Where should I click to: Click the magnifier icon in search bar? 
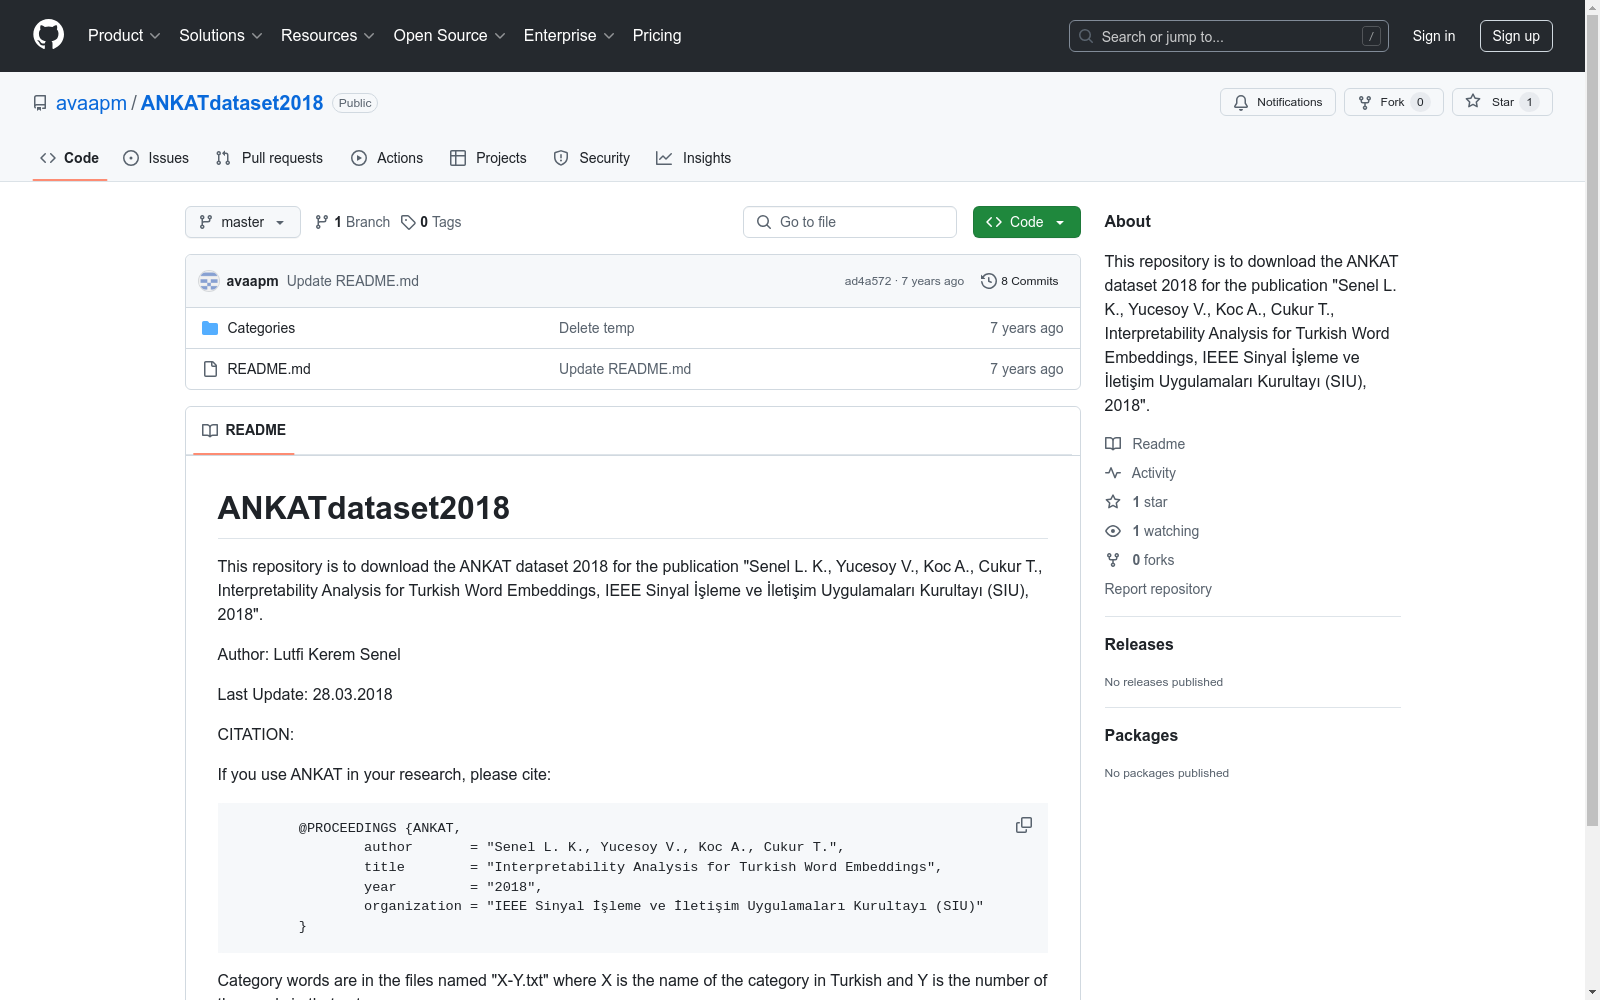[x=1086, y=36]
